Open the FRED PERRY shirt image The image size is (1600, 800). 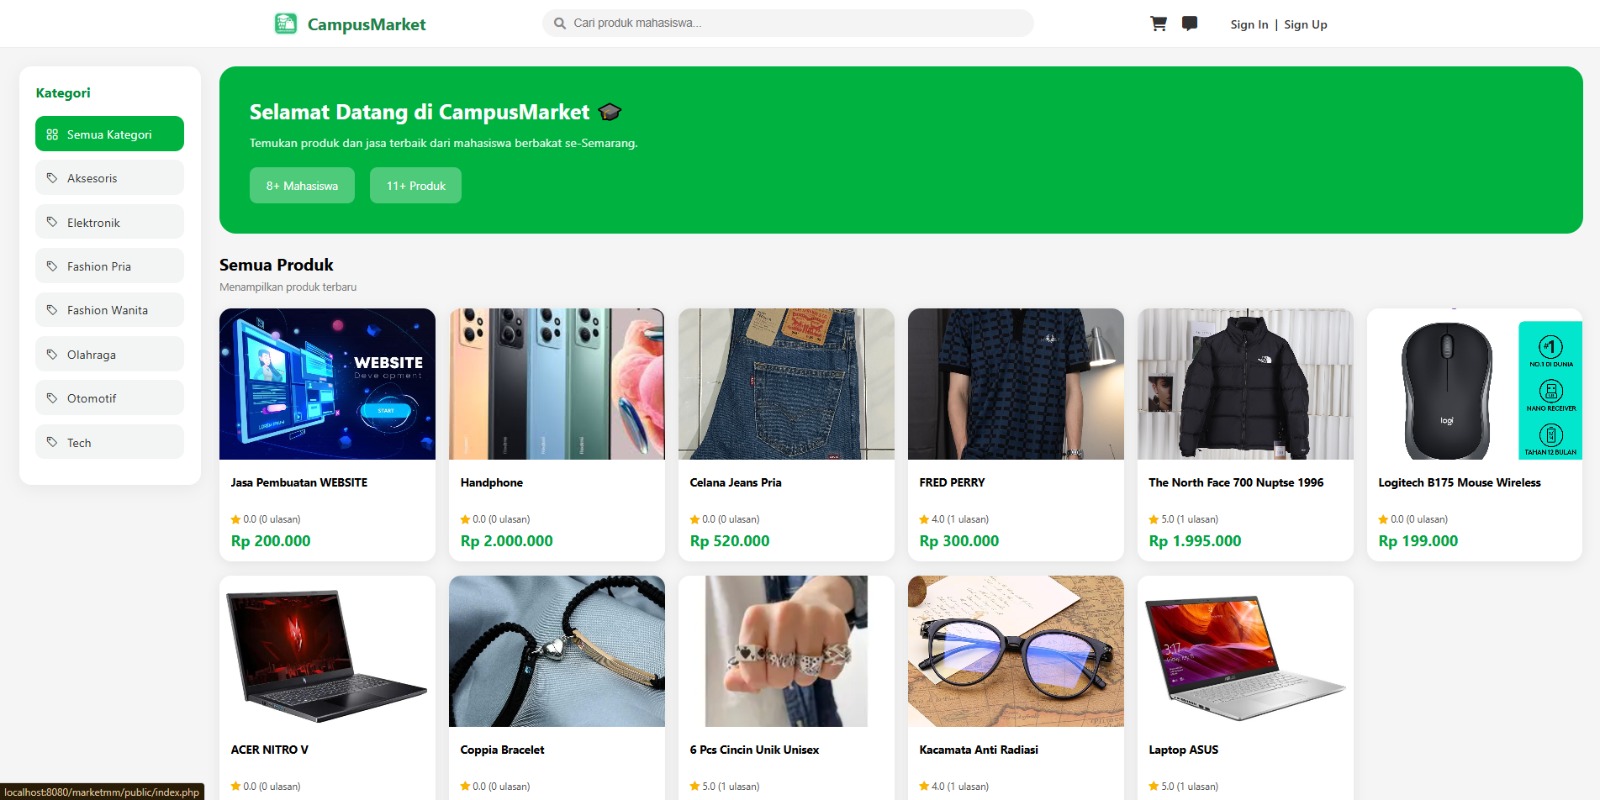(x=1016, y=384)
